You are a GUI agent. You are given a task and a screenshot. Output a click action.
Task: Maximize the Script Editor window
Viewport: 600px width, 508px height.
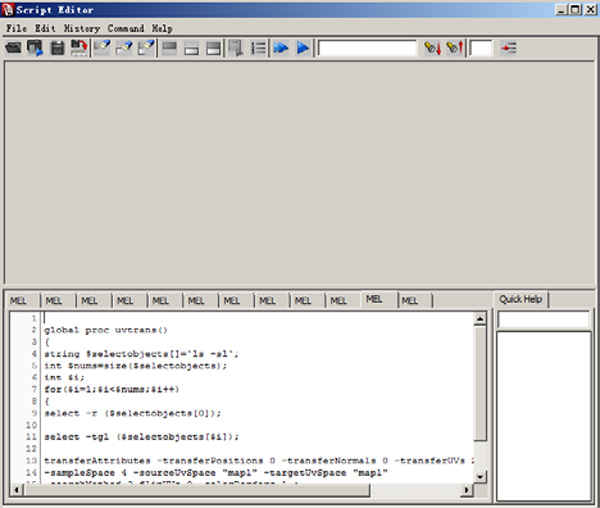point(575,10)
